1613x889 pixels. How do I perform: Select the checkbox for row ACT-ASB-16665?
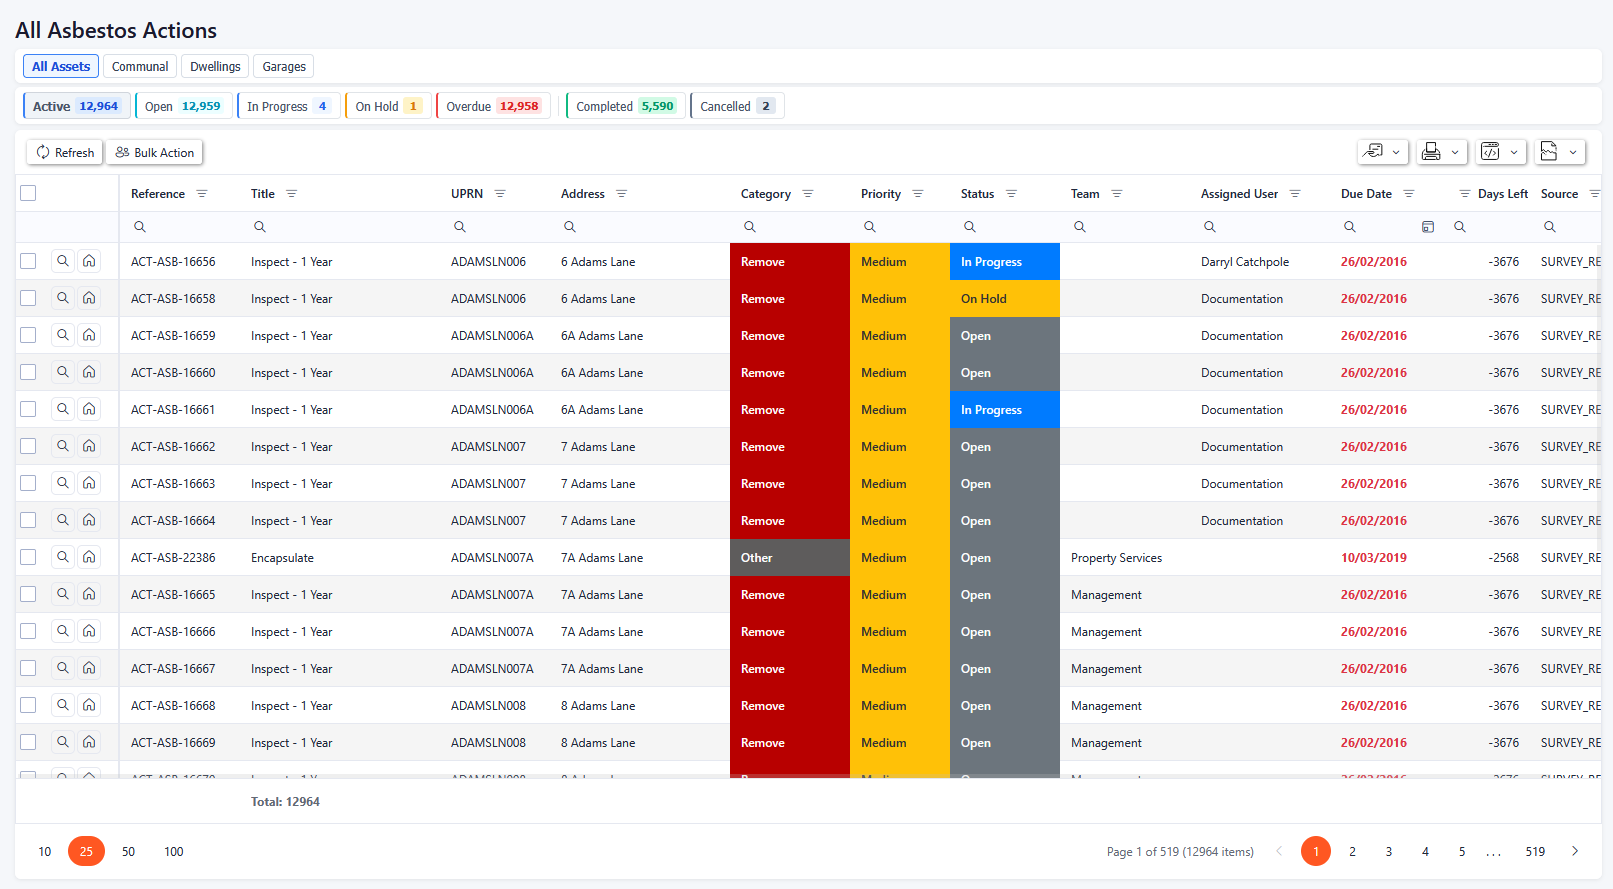(28, 594)
